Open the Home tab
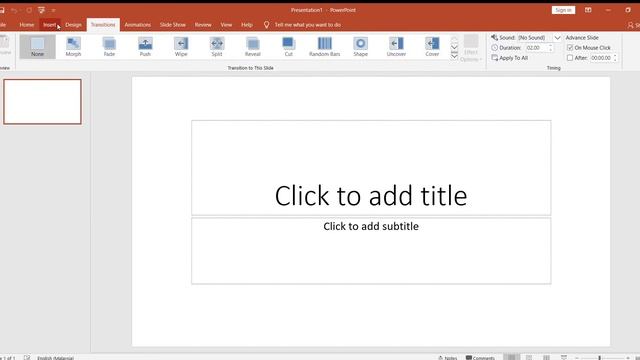This screenshot has height=360, width=640. click(x=27, y=25)
